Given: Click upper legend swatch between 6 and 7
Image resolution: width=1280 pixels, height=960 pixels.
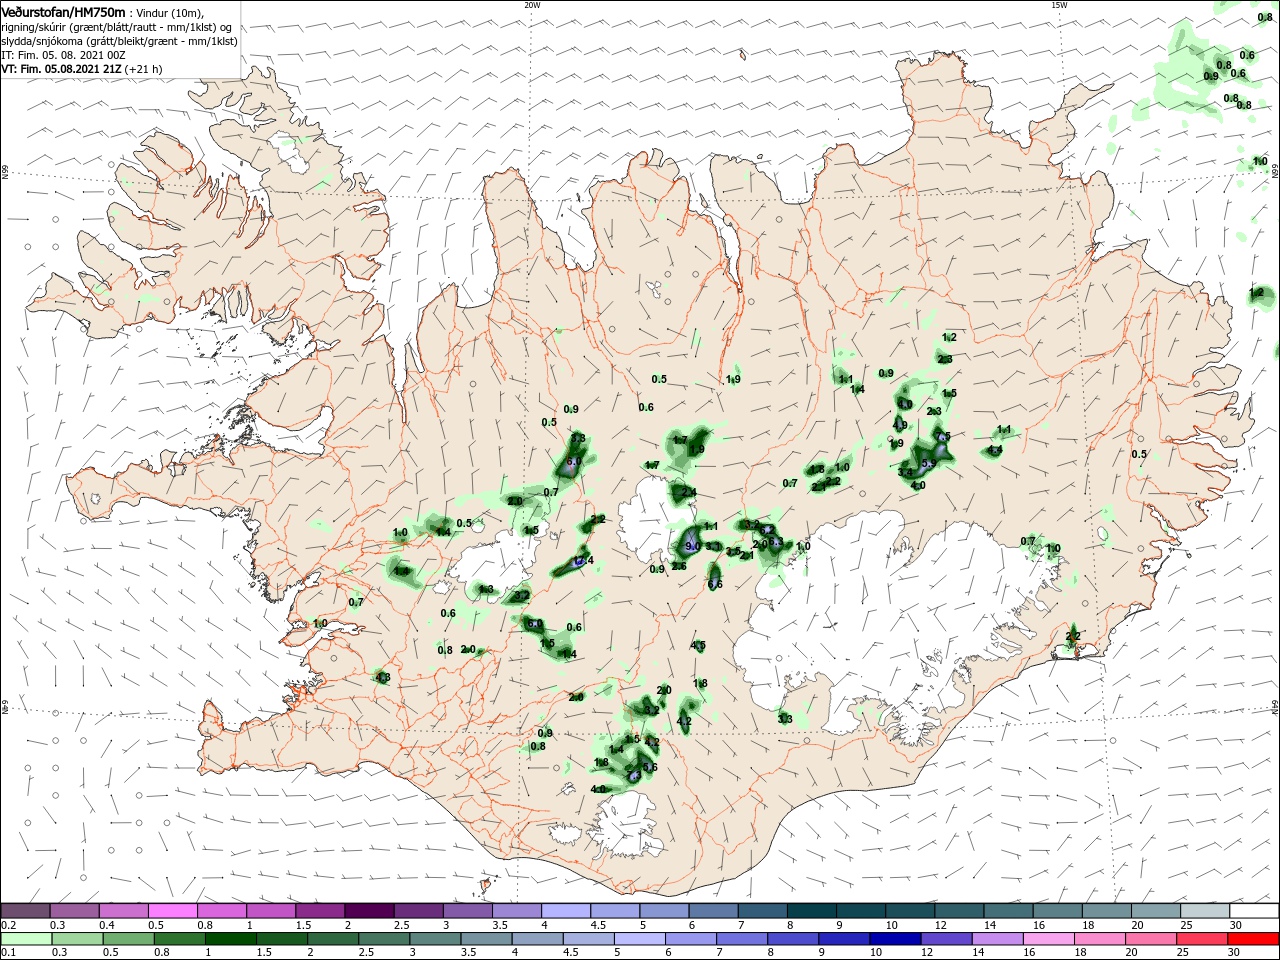Looking at the screenshot, I should point(713,910).
